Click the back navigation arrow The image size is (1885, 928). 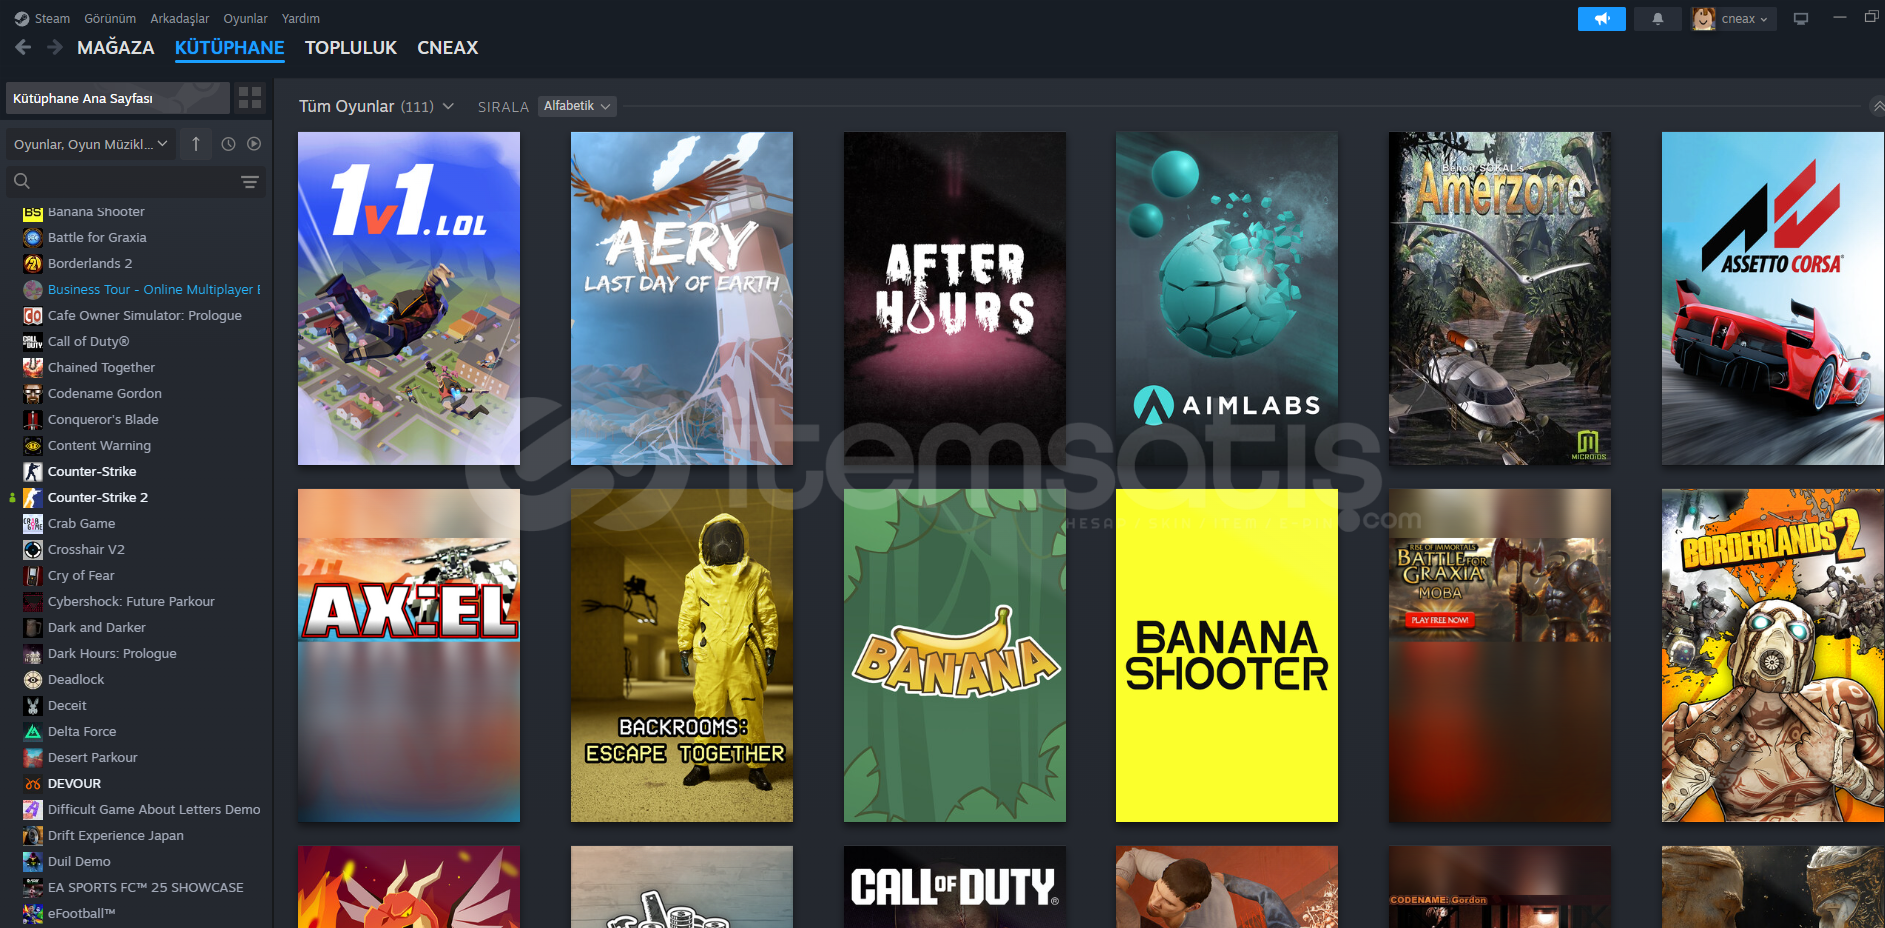[23, 47]
